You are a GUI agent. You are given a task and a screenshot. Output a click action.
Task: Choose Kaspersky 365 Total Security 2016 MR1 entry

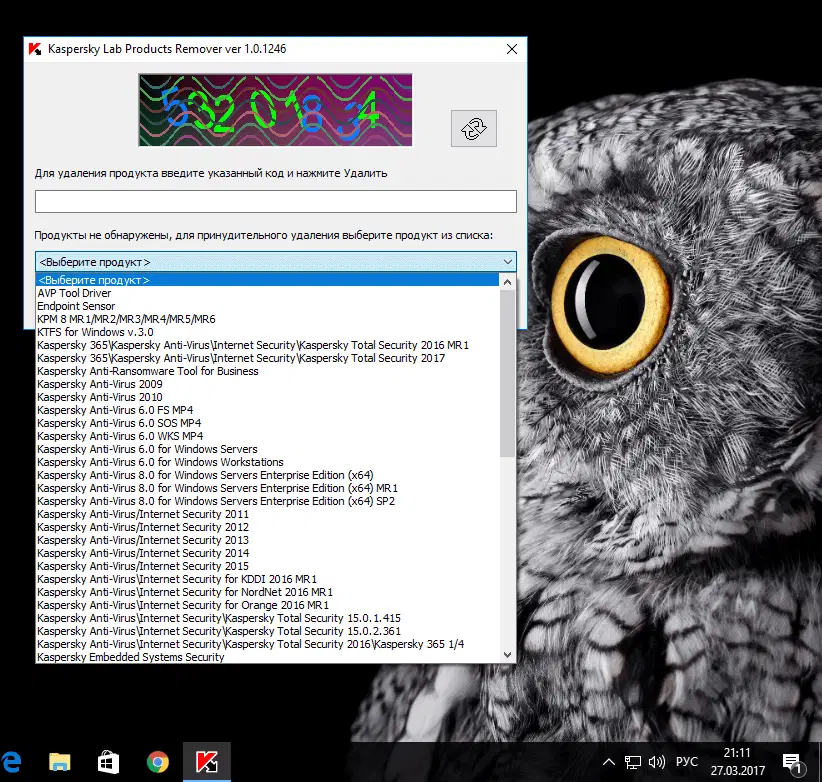tap(267, 345)
